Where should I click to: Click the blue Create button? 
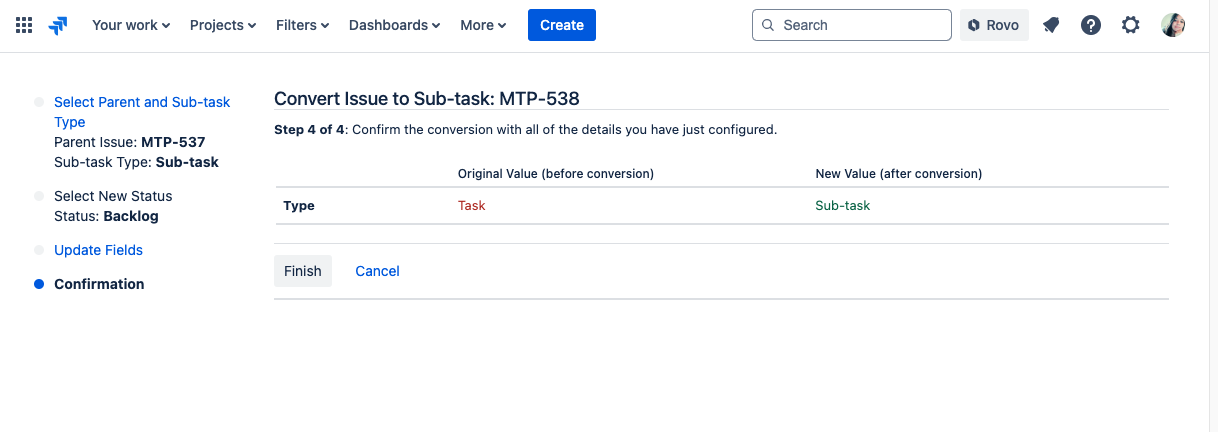click(561, 25)
